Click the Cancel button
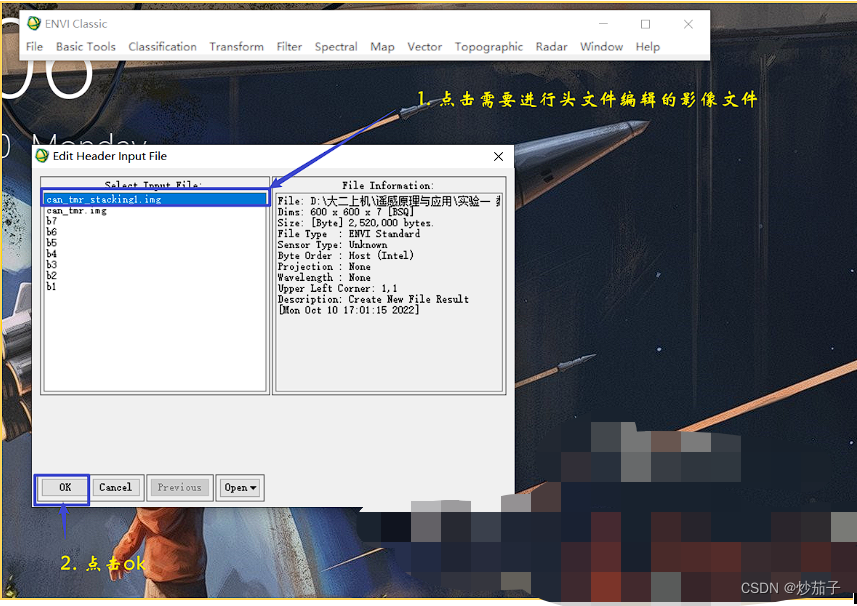 click(x=115, y=487)
